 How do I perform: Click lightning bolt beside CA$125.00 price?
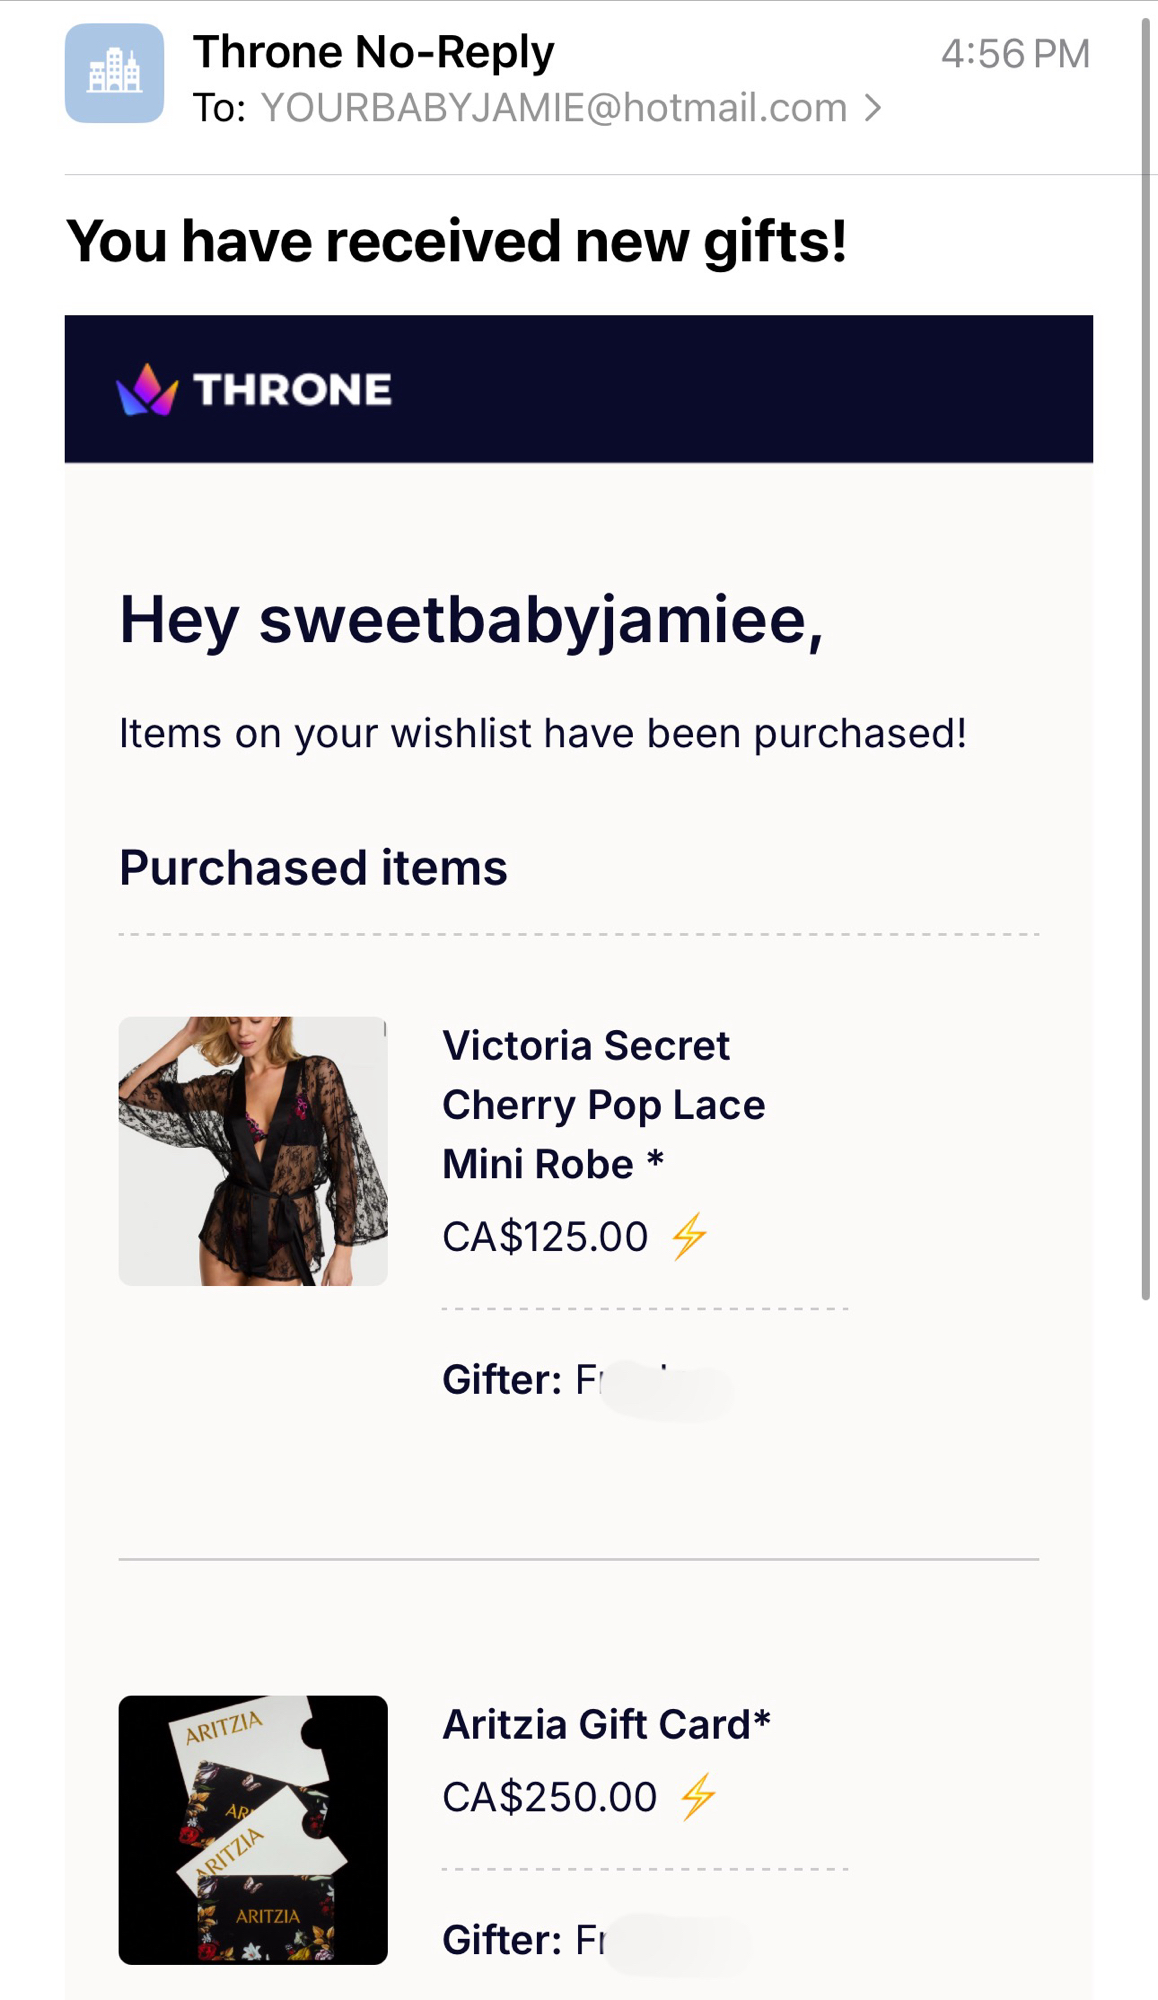689,1237
